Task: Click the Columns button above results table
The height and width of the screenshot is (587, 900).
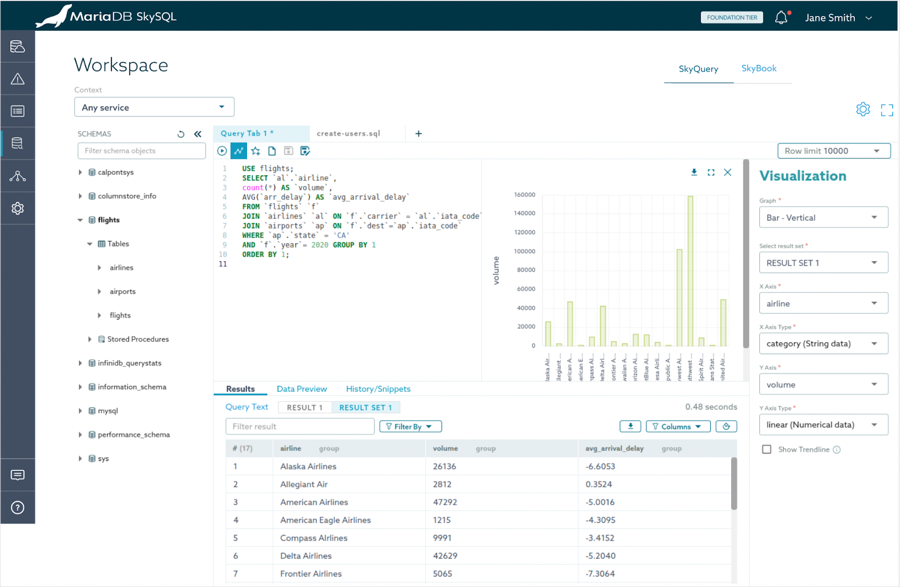Action: (678, 427)
